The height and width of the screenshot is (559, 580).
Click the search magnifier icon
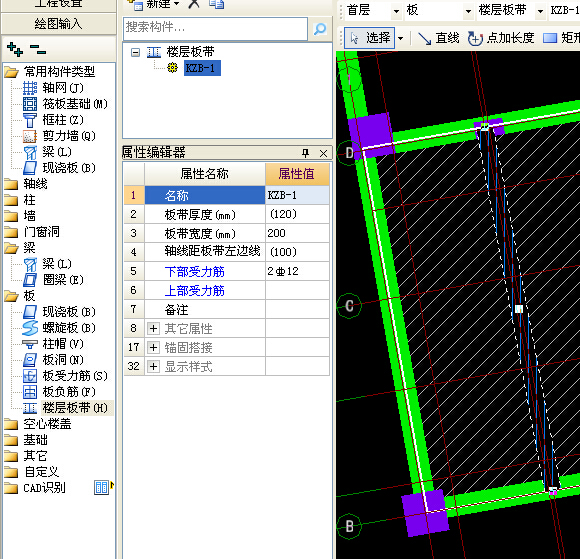(x=320, y=28)
